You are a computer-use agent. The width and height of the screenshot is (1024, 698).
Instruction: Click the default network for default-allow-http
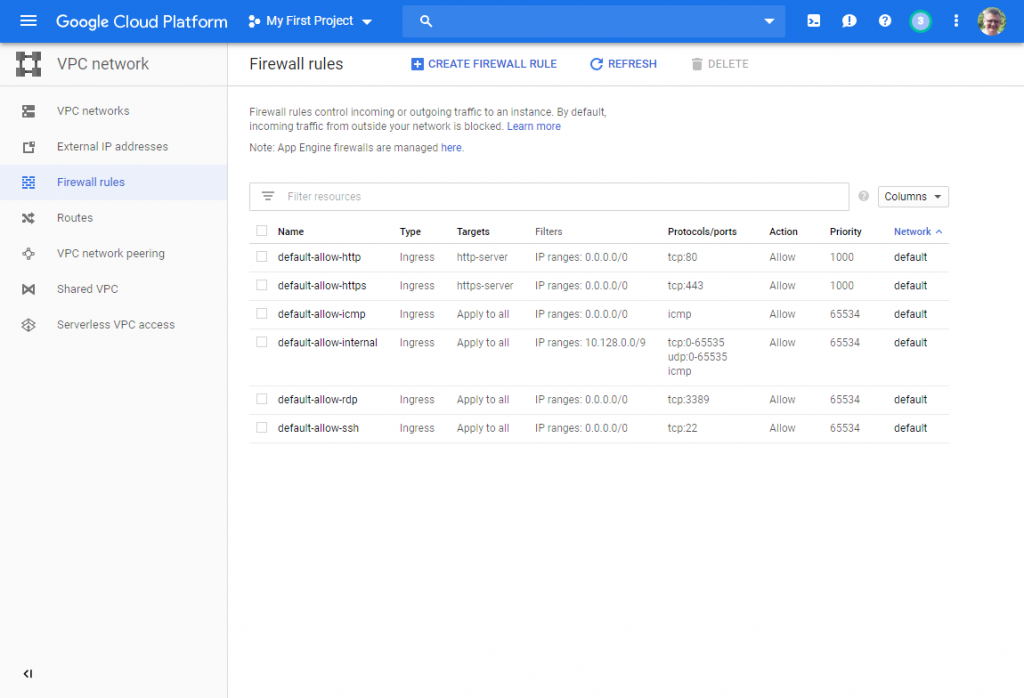(x=910, y=257)
